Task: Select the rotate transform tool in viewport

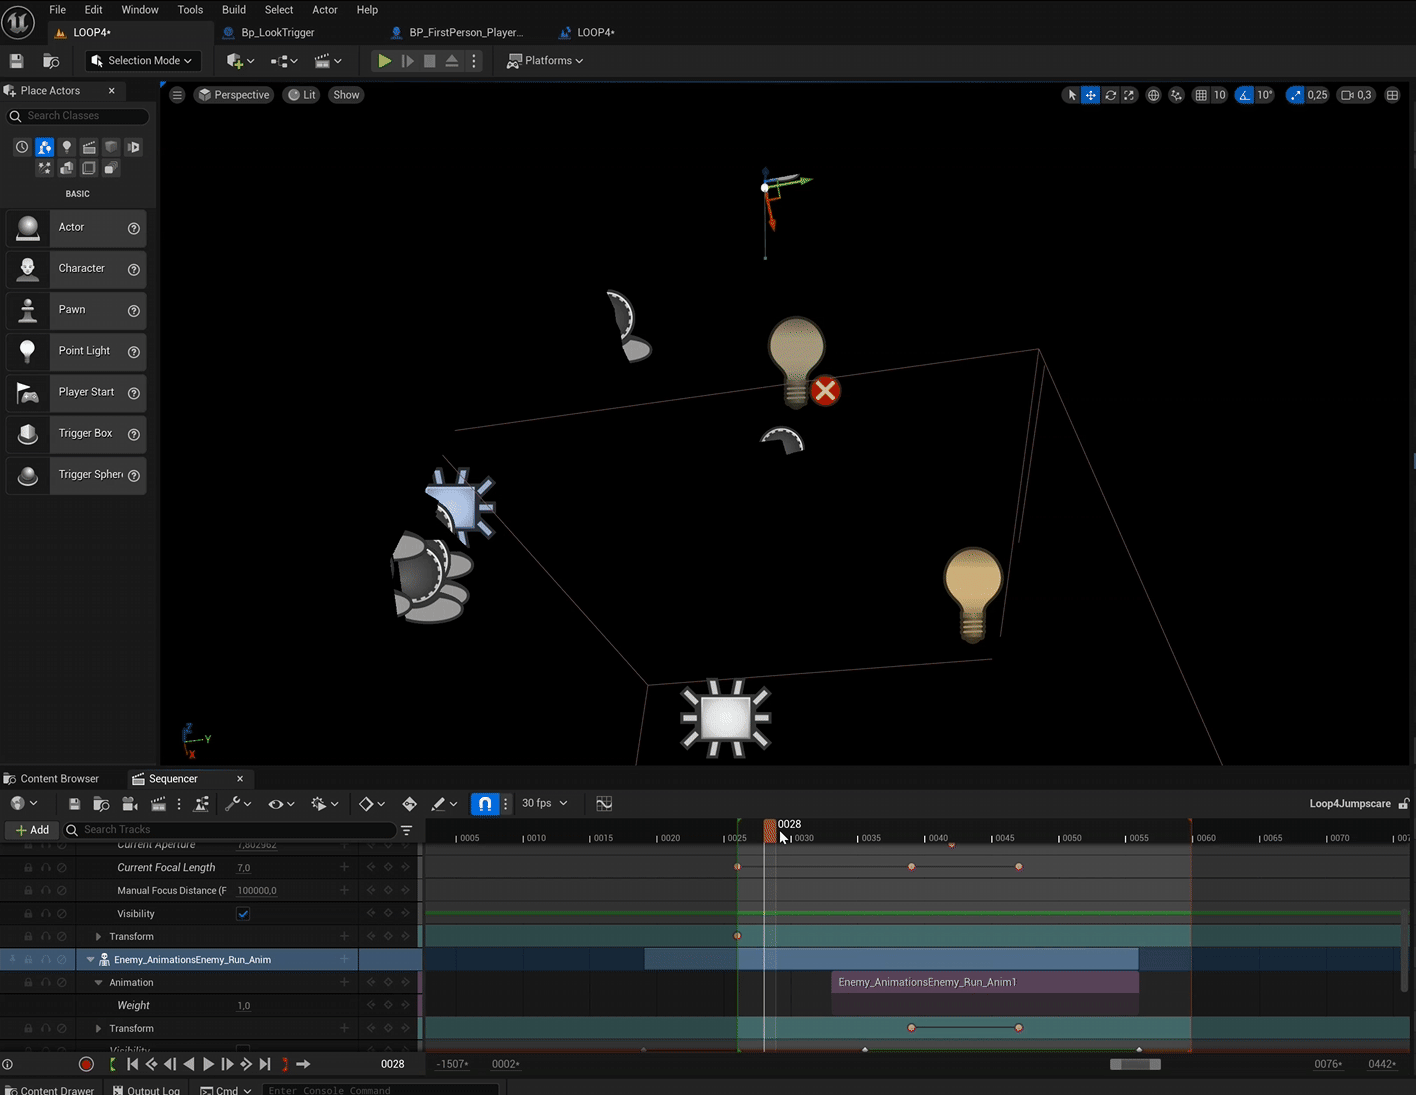Action: pos(1110,95)
